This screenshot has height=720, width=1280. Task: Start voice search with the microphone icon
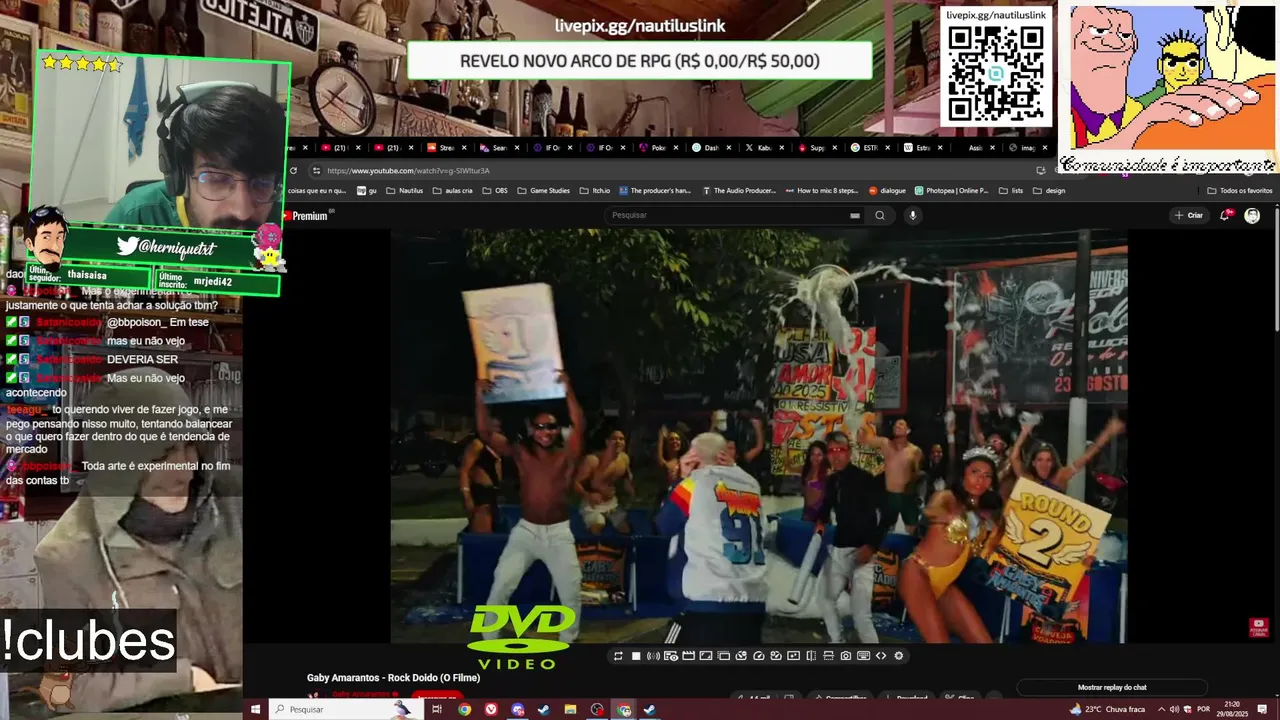point(912,215)
